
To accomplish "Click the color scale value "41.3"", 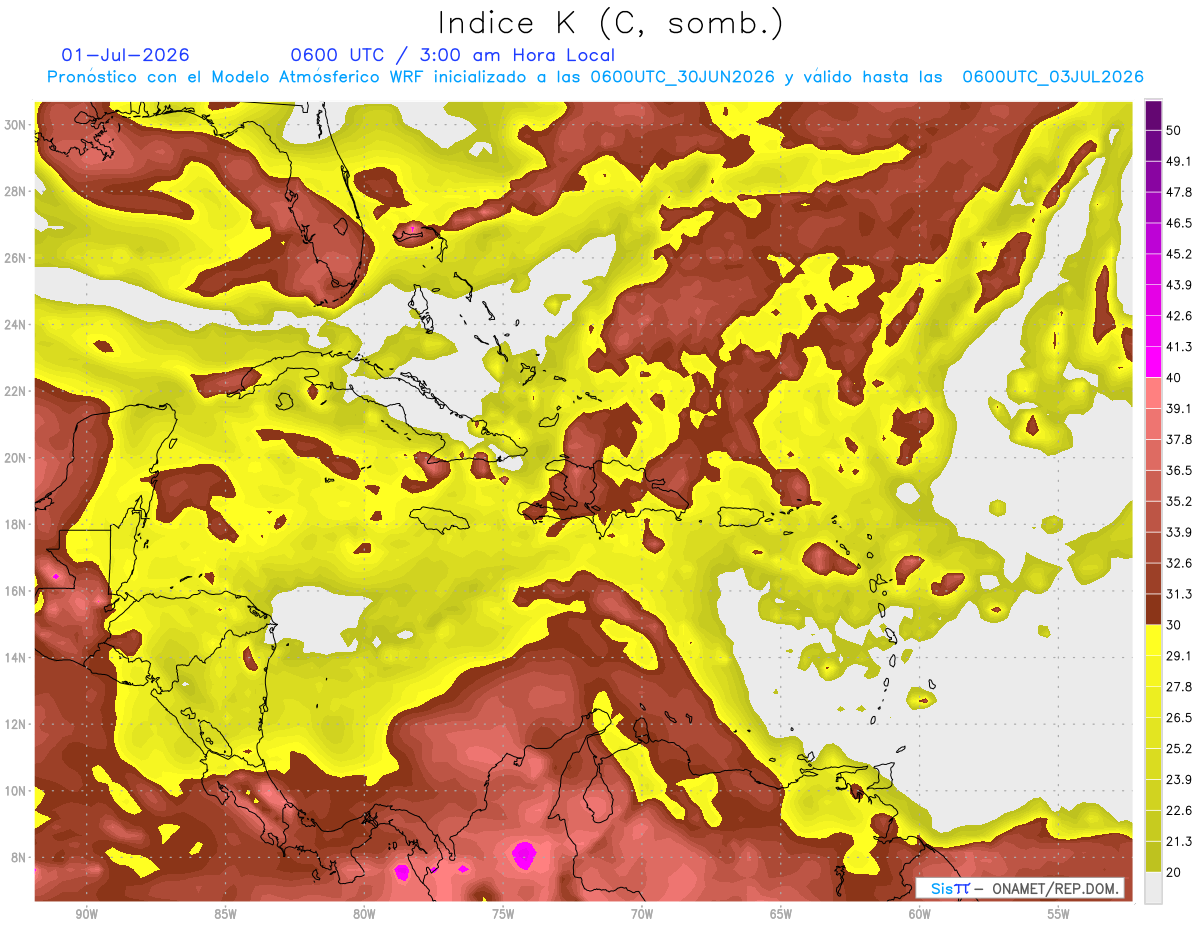I will (x=1178, y=347).
